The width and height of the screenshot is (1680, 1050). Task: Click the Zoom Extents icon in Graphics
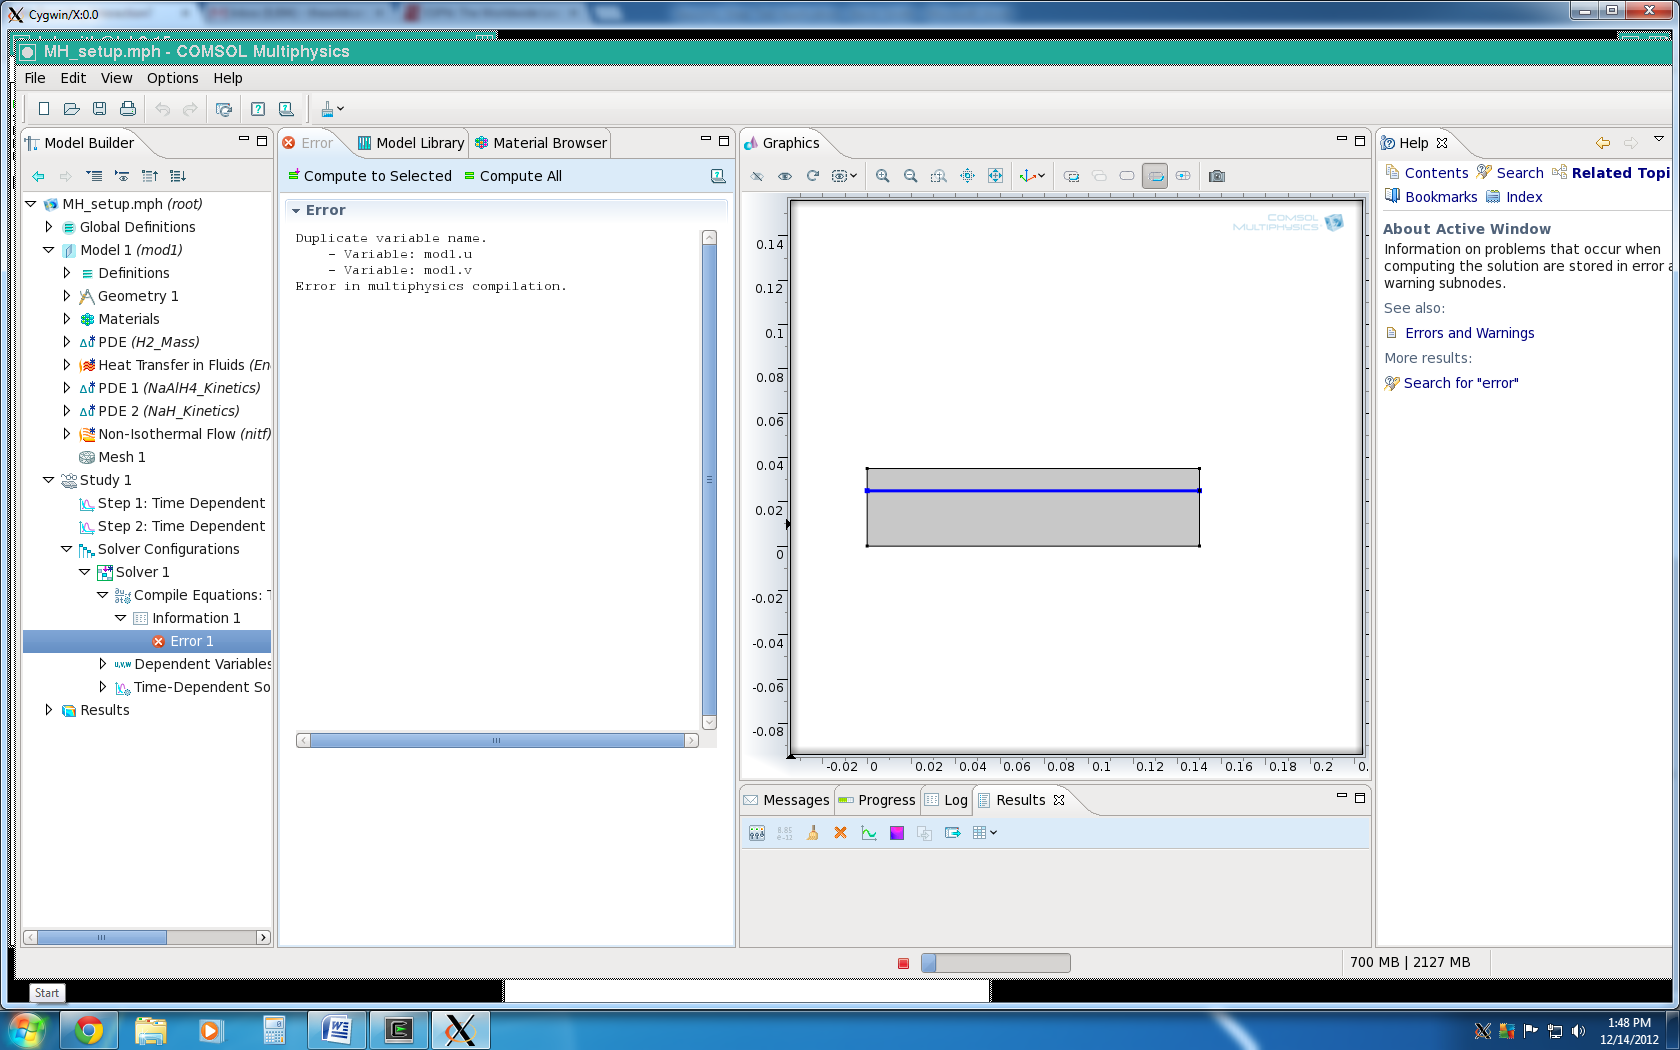[995, 176]
